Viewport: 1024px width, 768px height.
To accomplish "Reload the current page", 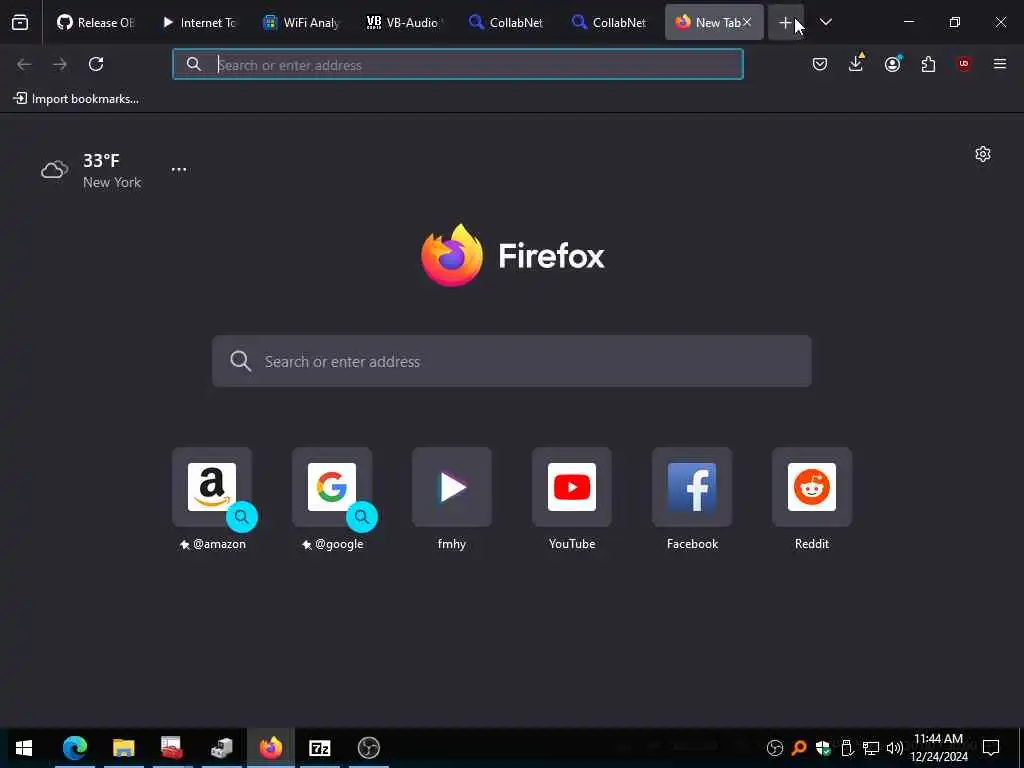I will (96, 64).
